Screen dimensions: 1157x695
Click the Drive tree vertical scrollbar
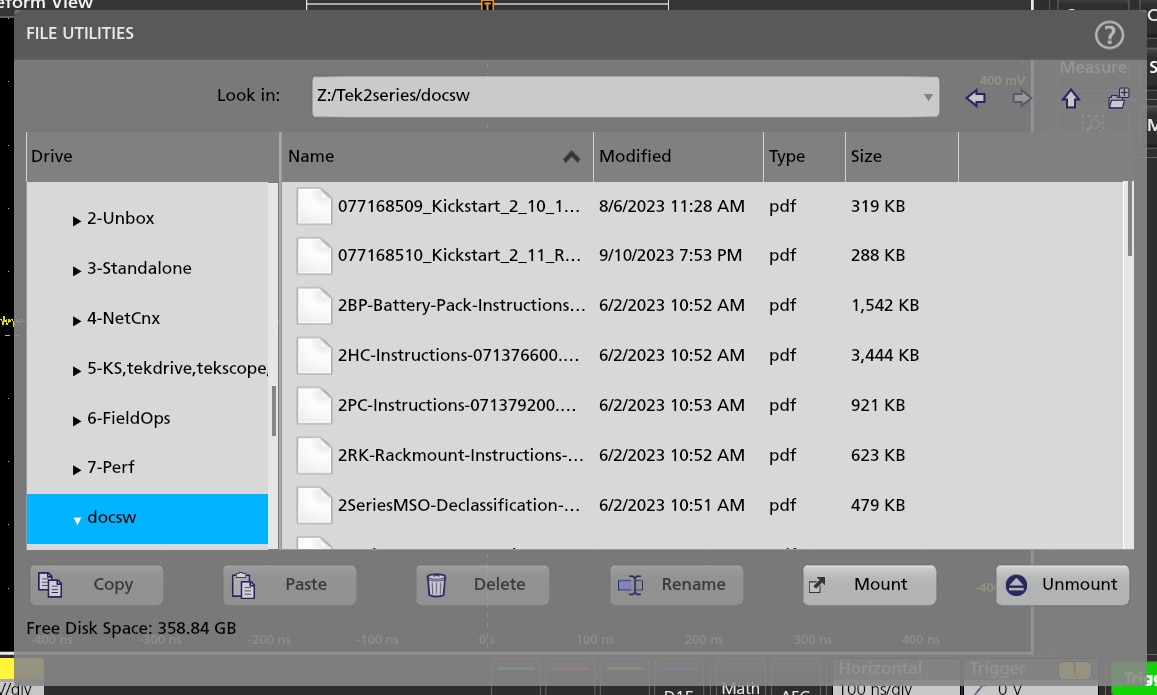pos(274,411)
